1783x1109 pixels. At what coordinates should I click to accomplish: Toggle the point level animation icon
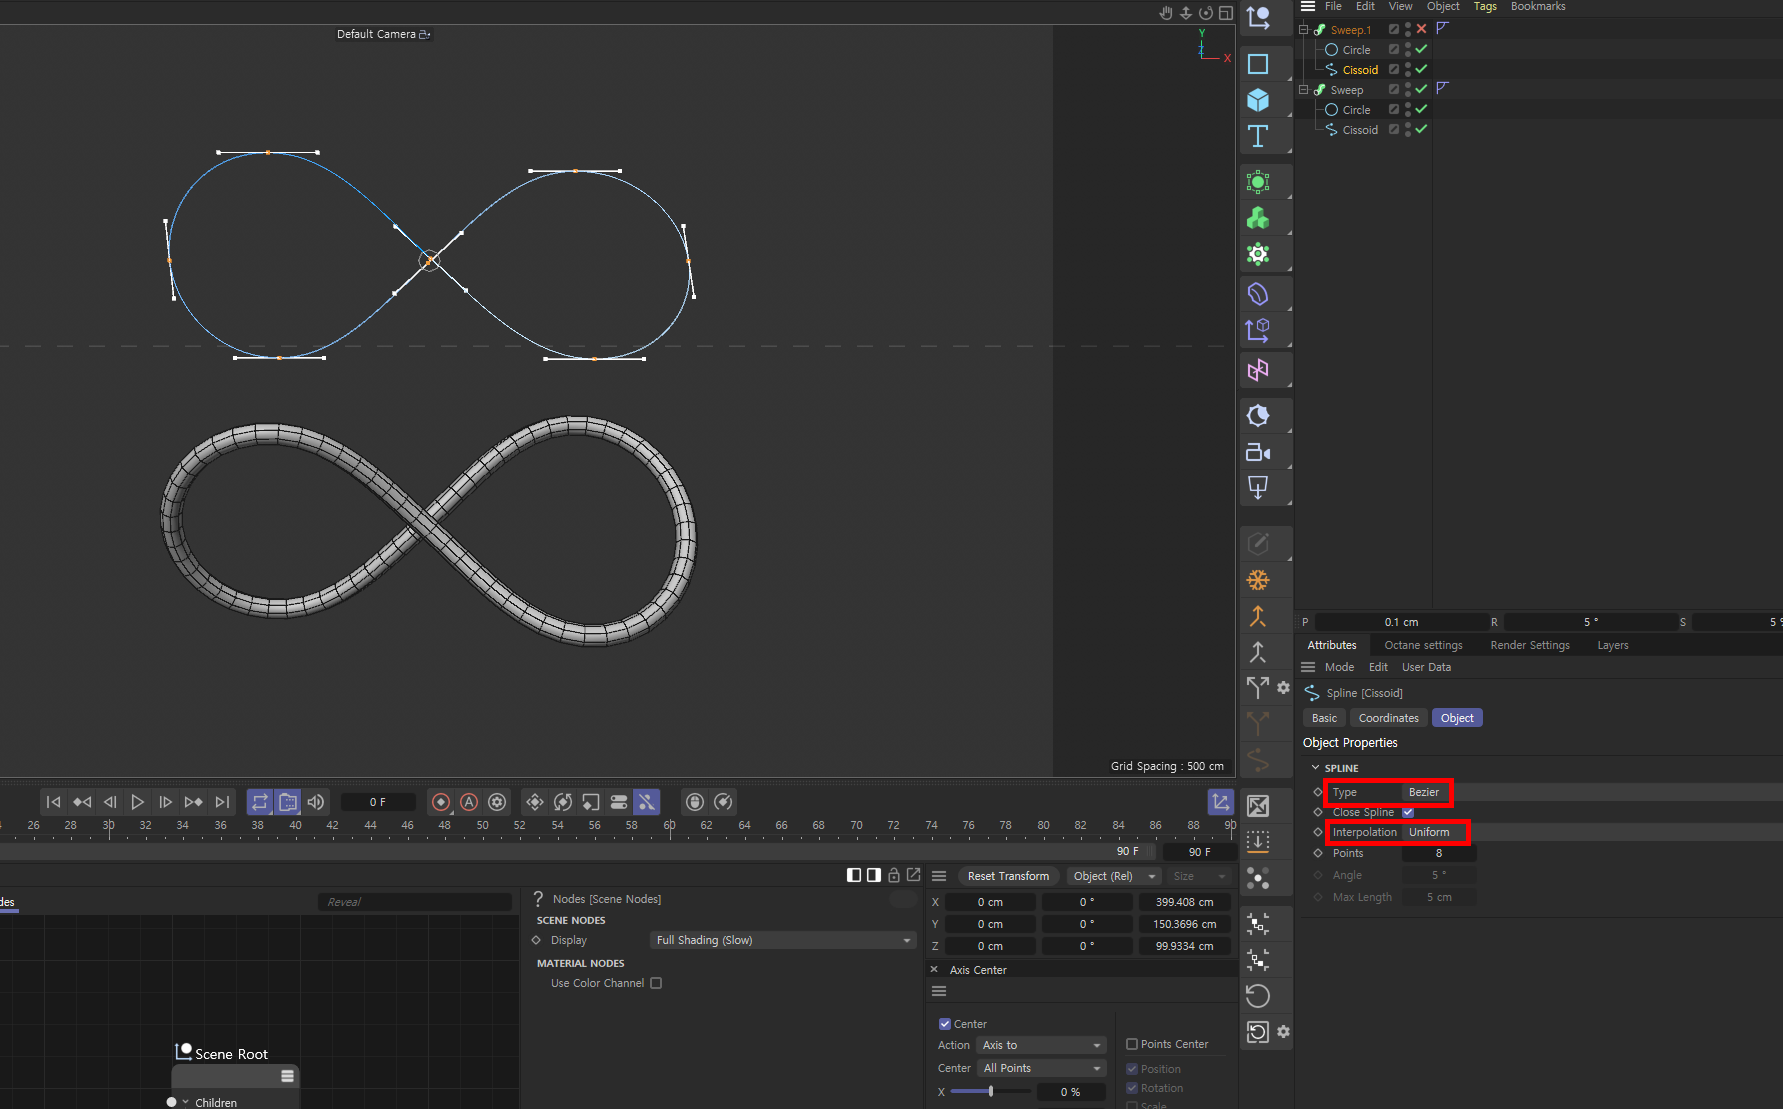pyautogui.click(x=647, y=802)
